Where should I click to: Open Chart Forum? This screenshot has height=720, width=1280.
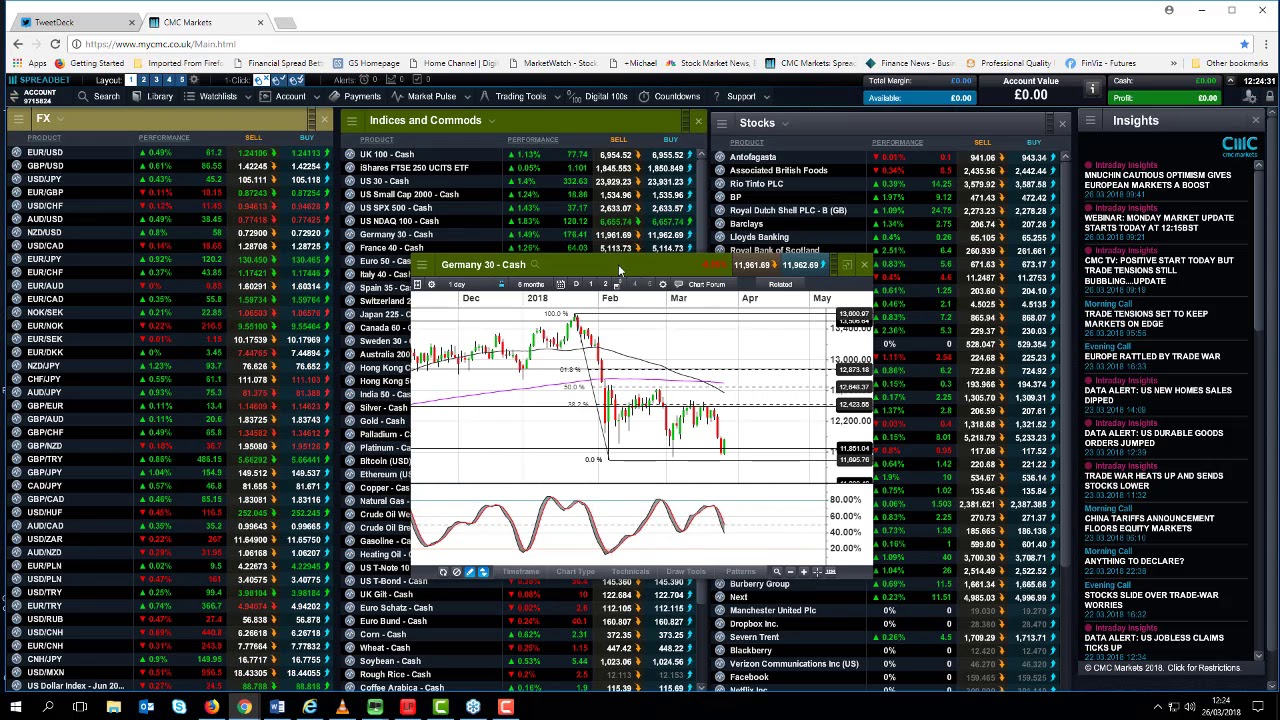coord(700,285)
